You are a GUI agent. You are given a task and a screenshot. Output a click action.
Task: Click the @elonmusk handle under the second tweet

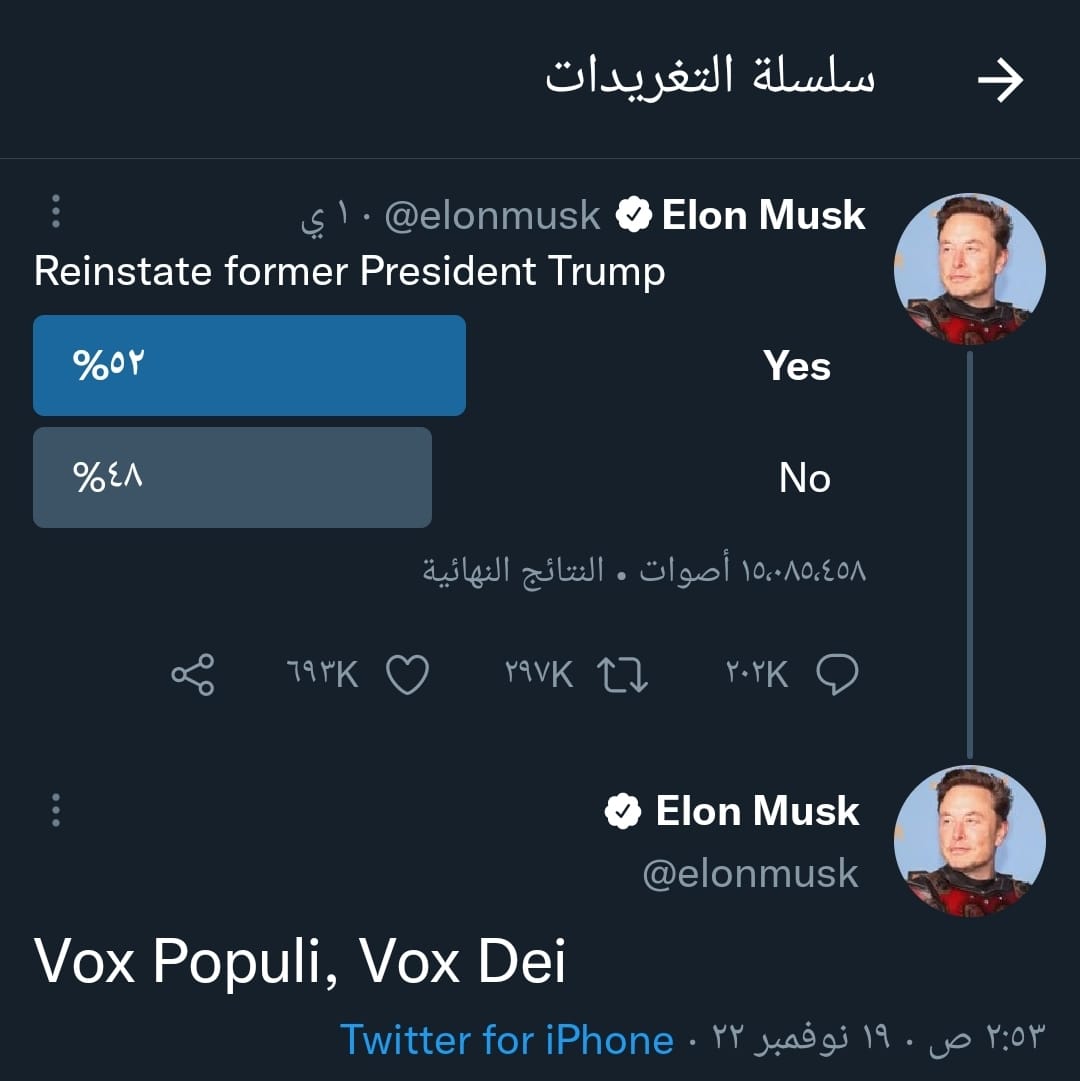[750, 873]
